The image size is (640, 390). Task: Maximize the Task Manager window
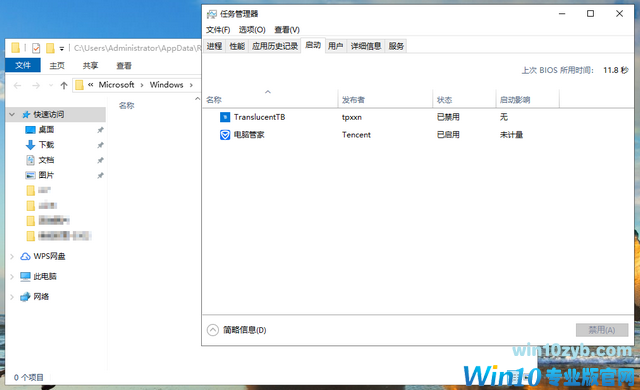(x=590, y=14)
